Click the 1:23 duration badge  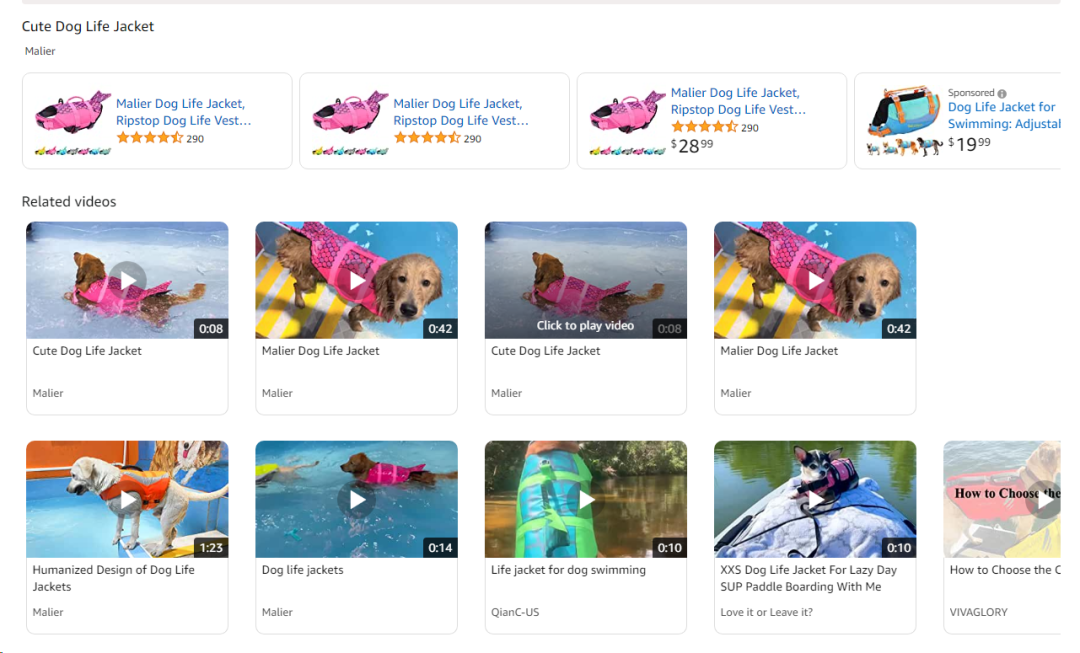211,548
